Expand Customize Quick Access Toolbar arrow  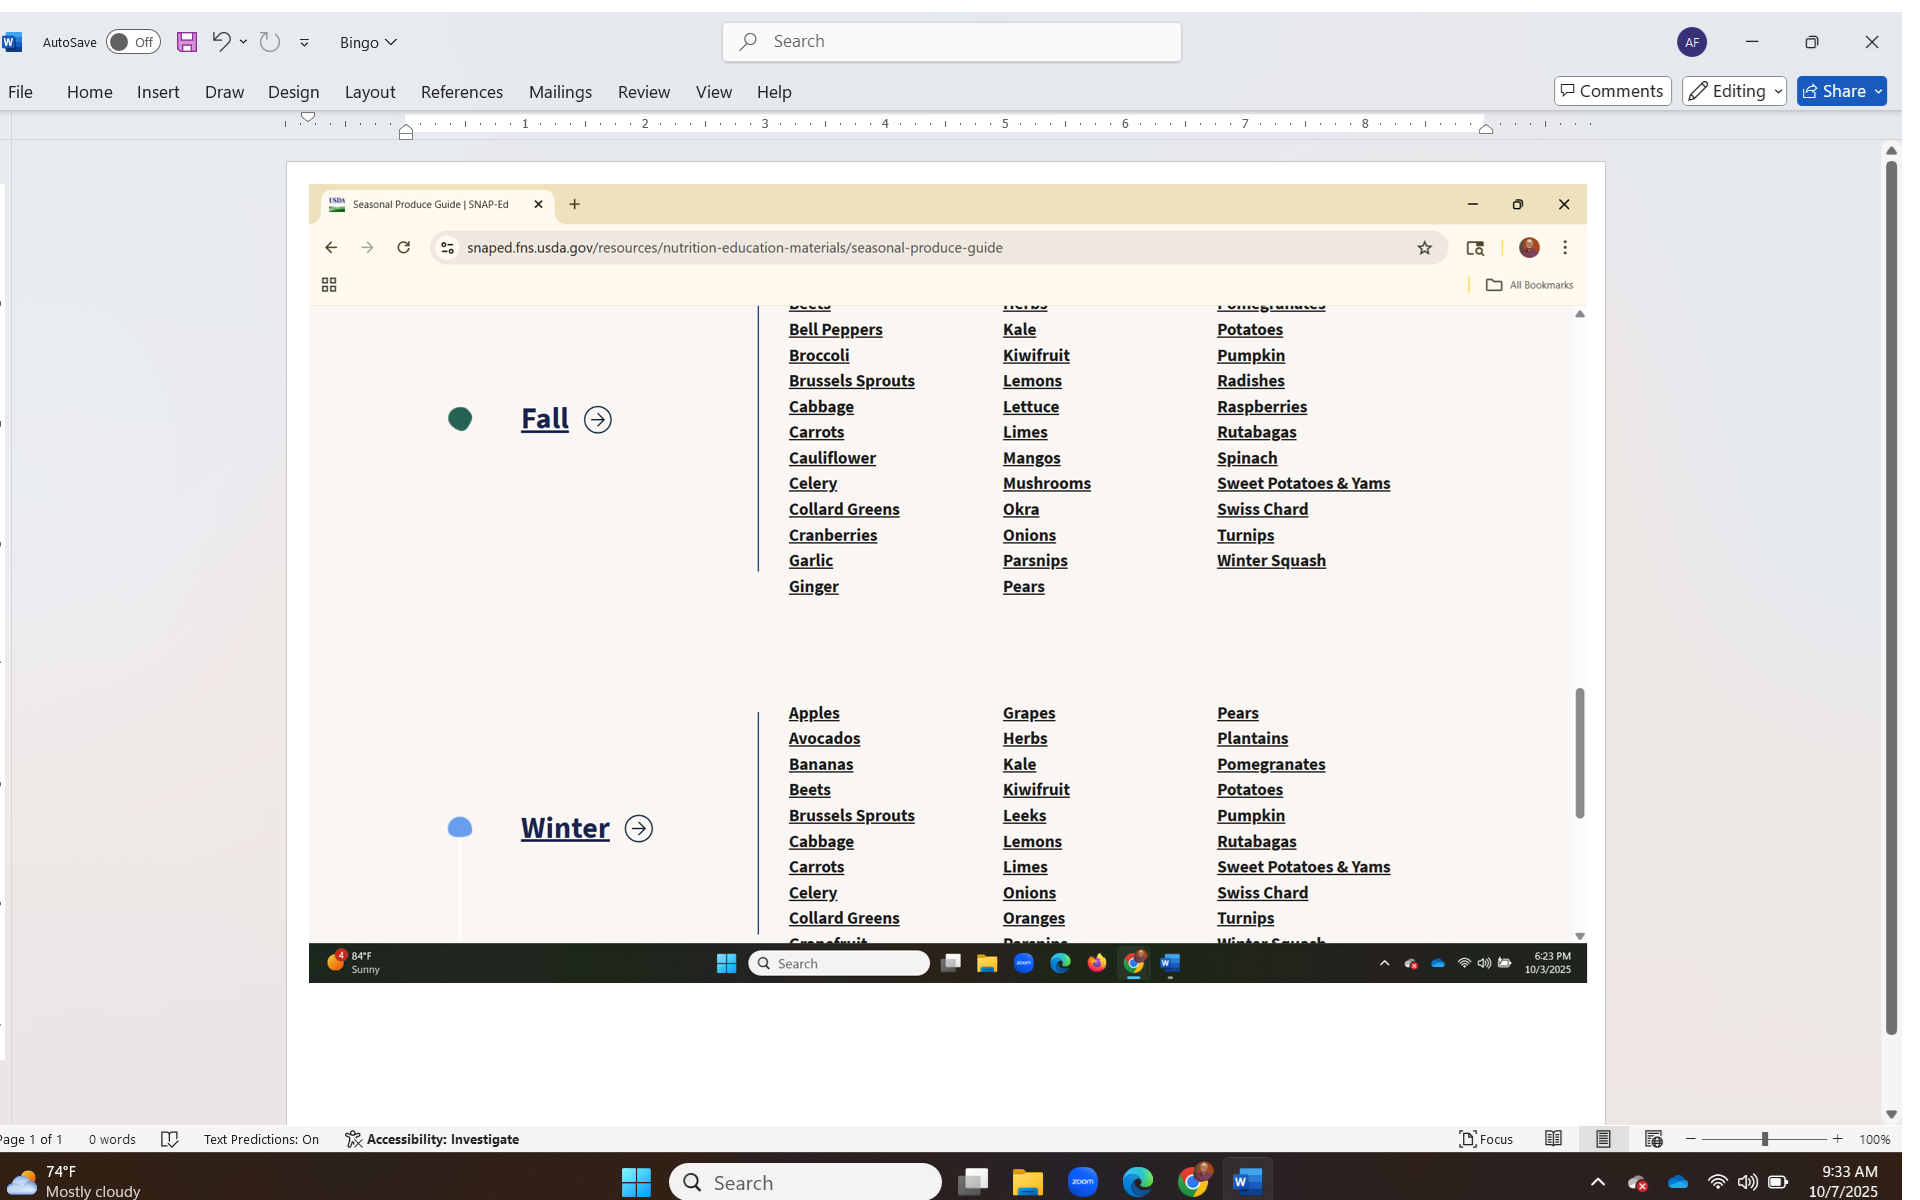click(x=304, y=42)
